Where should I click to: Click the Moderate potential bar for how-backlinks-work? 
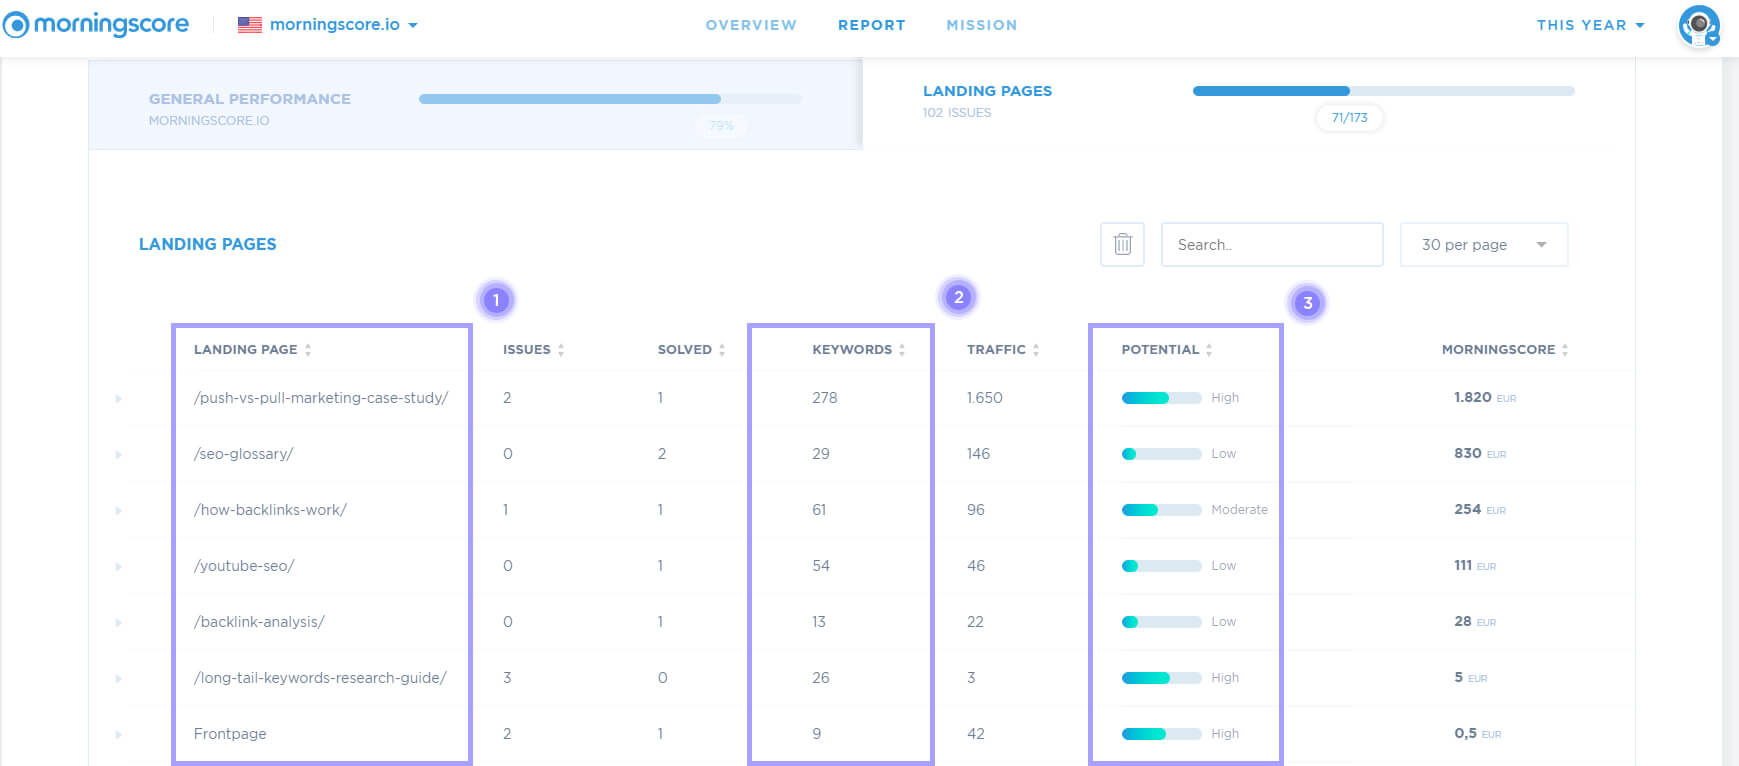coord(1162,510)
